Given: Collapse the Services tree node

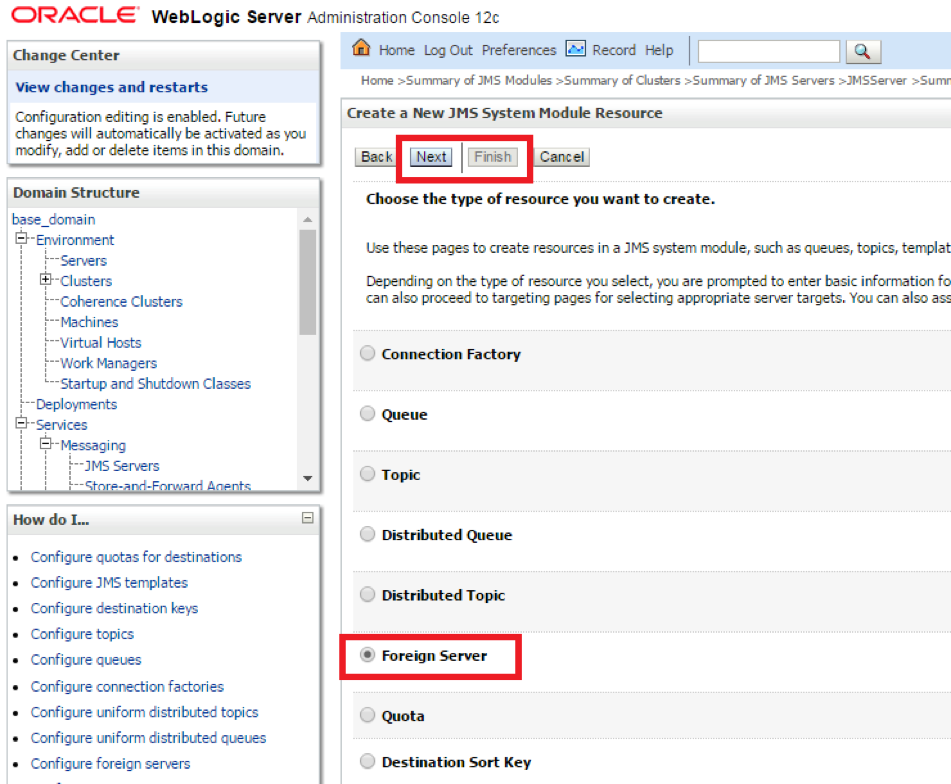Looking at the screenshot, I should pyautogui.click(x=21, y=425).
